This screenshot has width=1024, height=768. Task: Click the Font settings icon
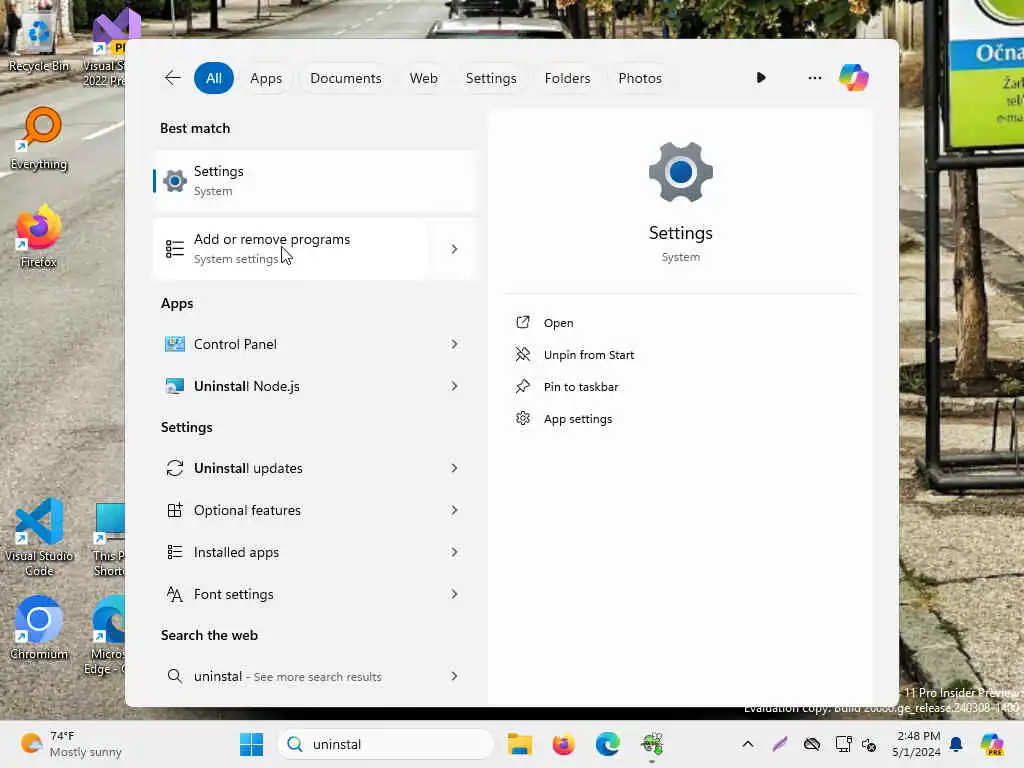point(174,594)
